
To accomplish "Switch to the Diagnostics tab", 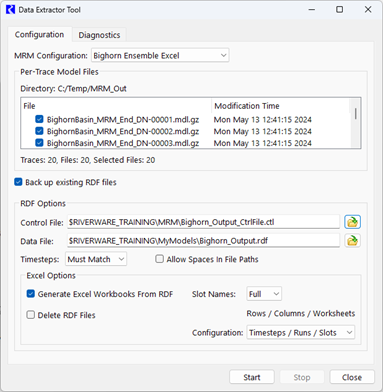I will click(x=99, y=35).
